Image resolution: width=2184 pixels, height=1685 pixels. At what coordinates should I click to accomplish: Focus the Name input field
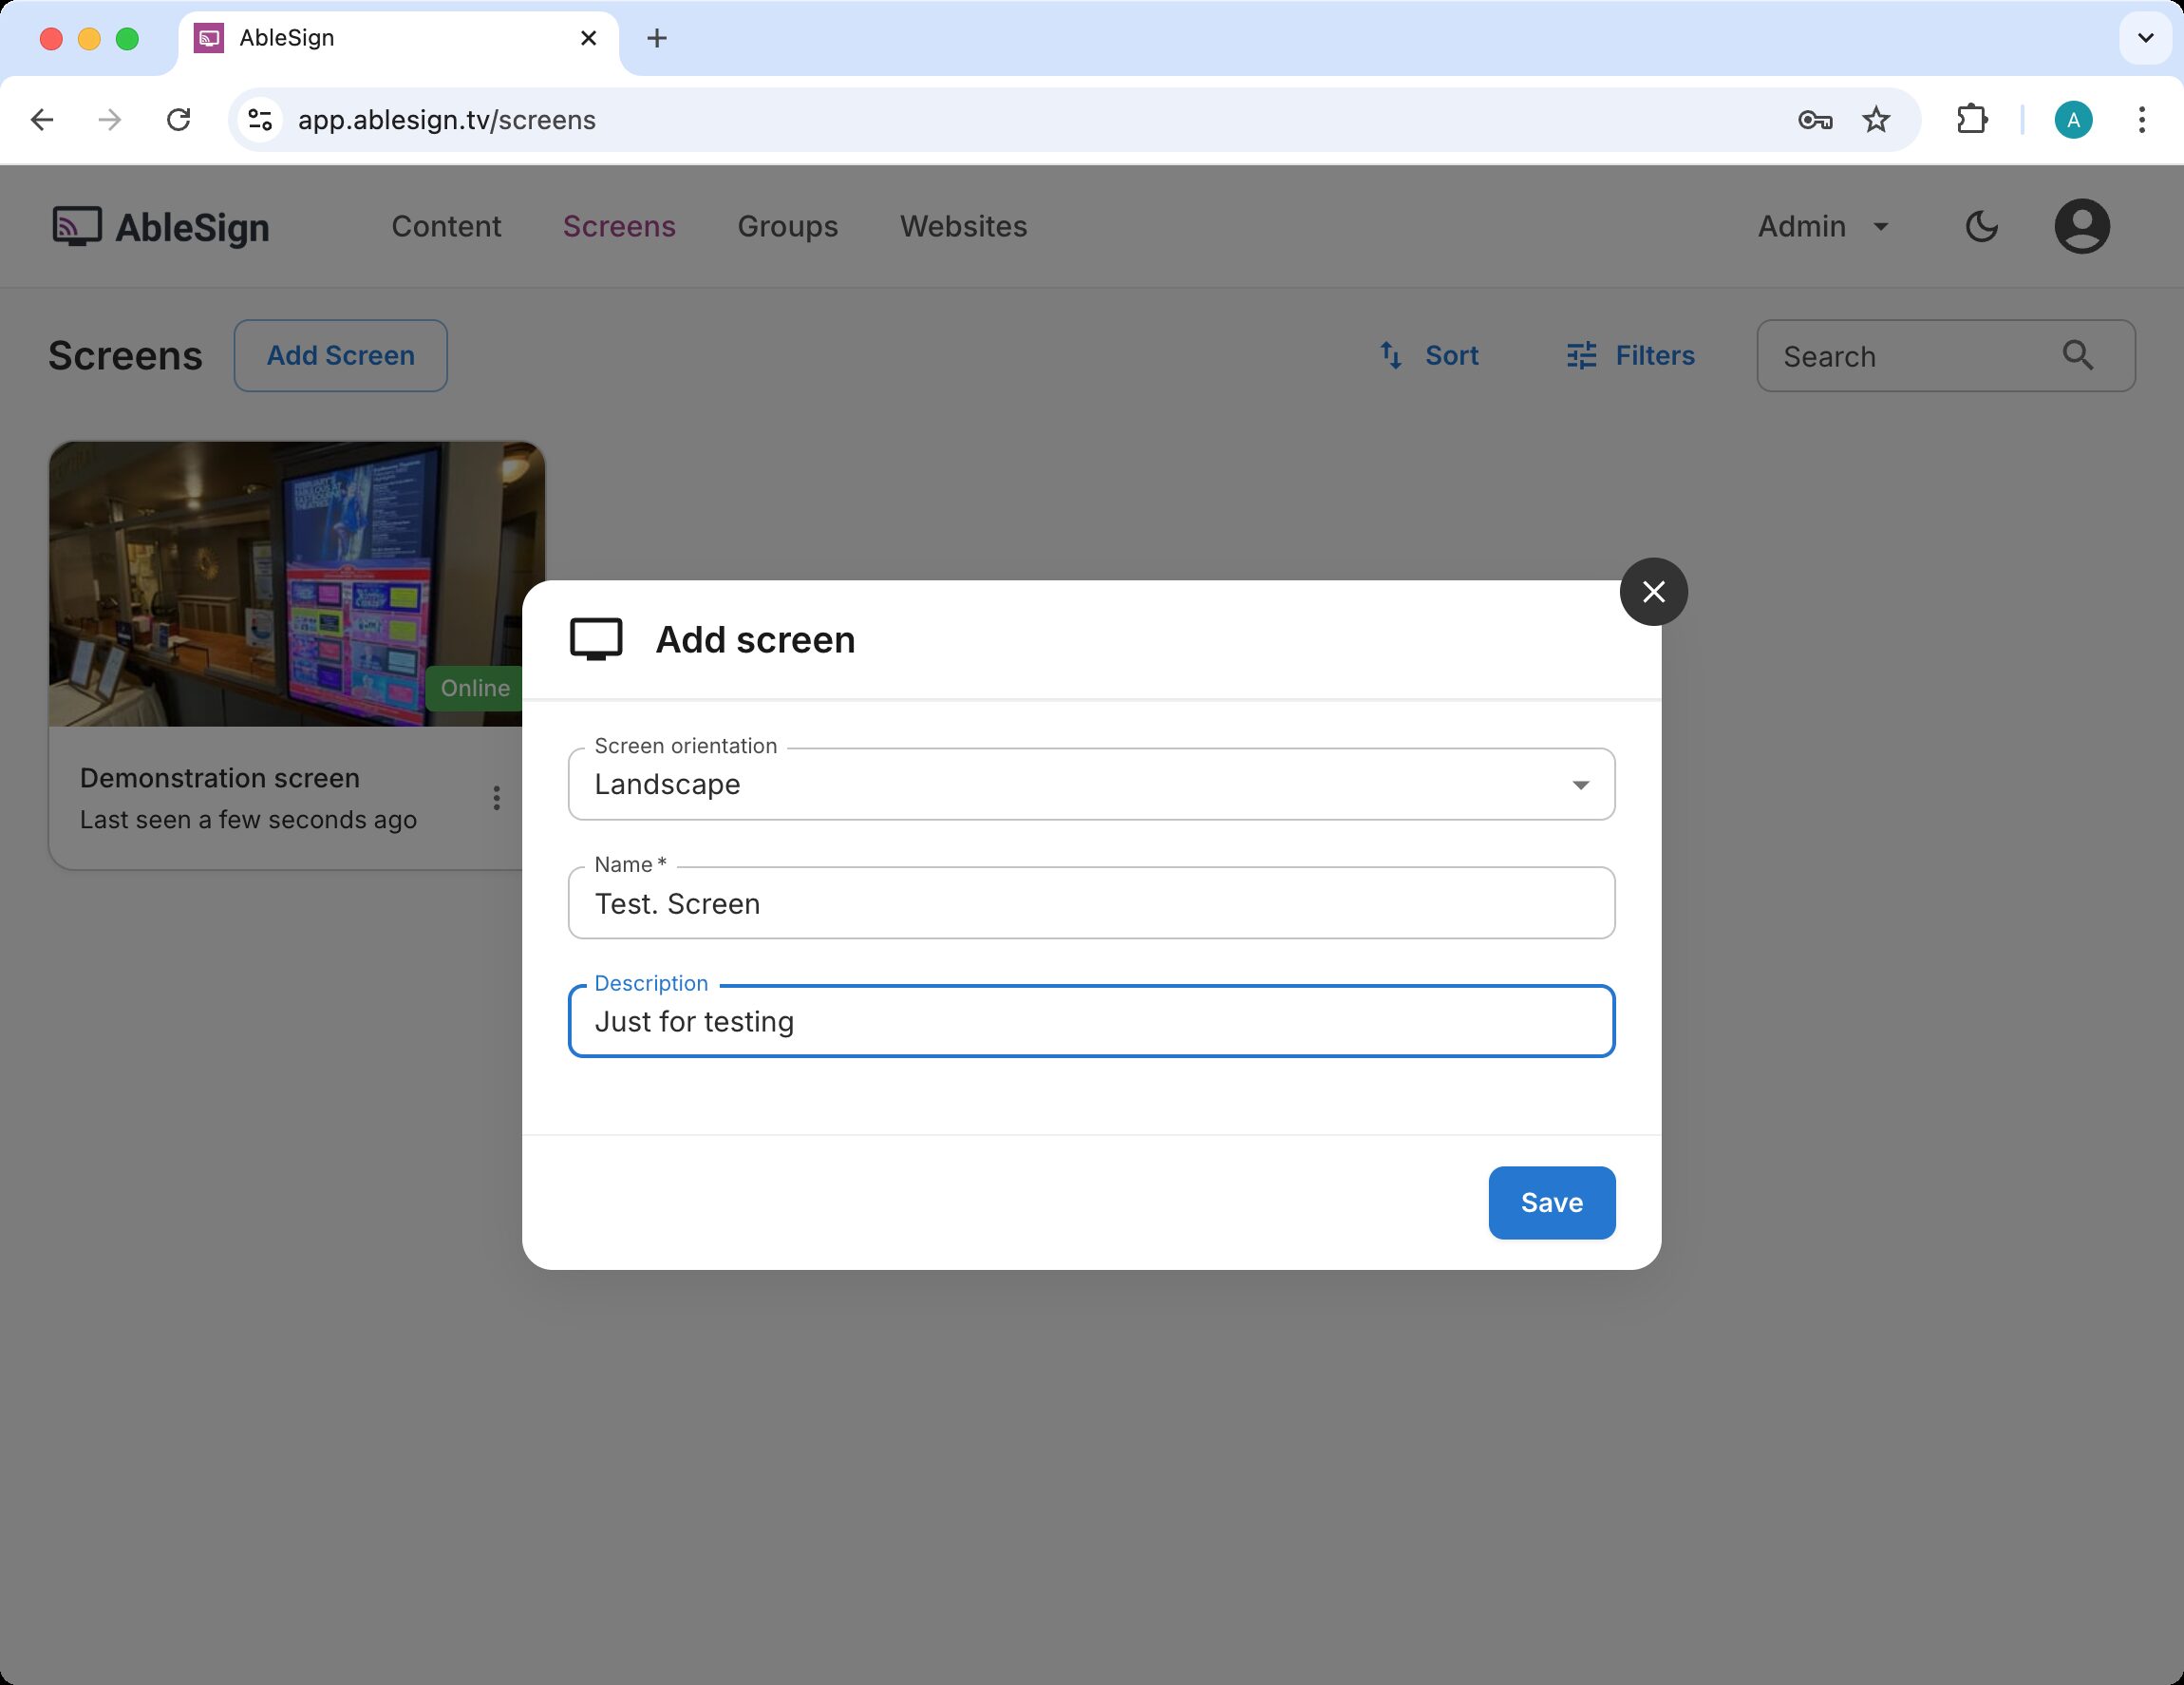[1090, 903]
